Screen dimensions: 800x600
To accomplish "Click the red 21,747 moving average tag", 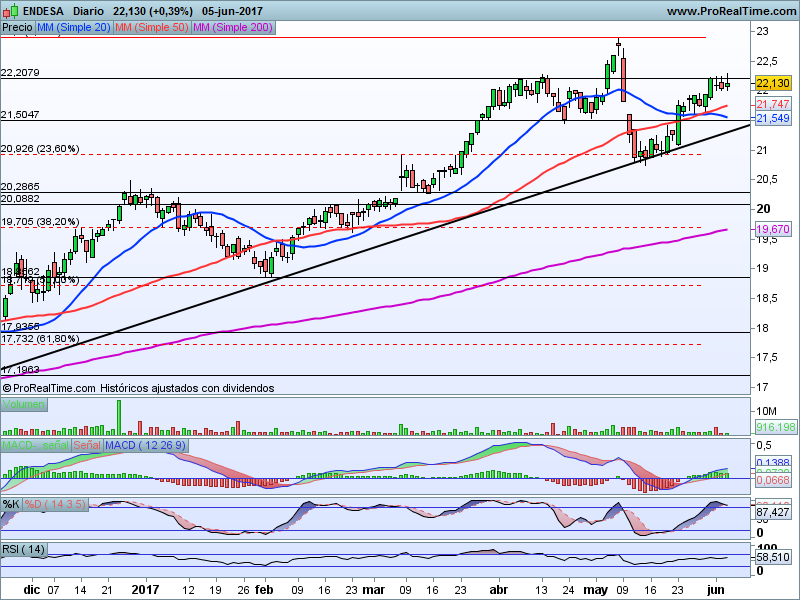I will click(774, 104).
